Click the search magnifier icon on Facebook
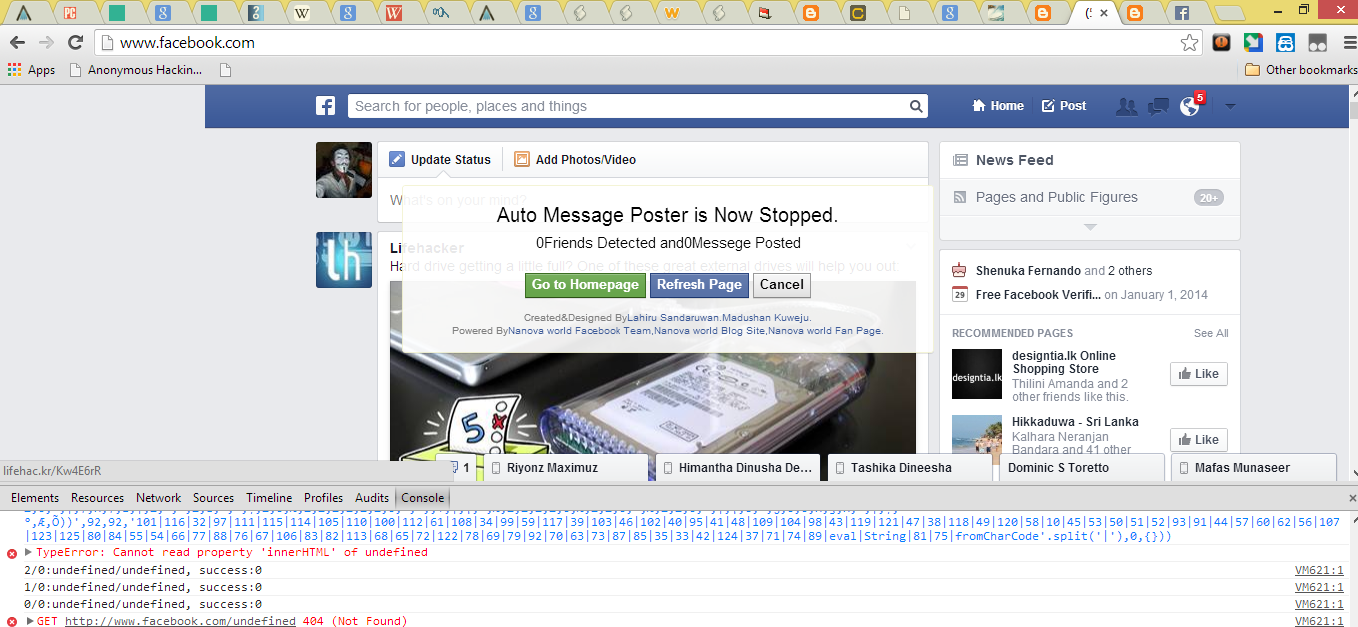Image resolution: width=1358 pixels, height=627 pixels. click(x=915, y=106)
